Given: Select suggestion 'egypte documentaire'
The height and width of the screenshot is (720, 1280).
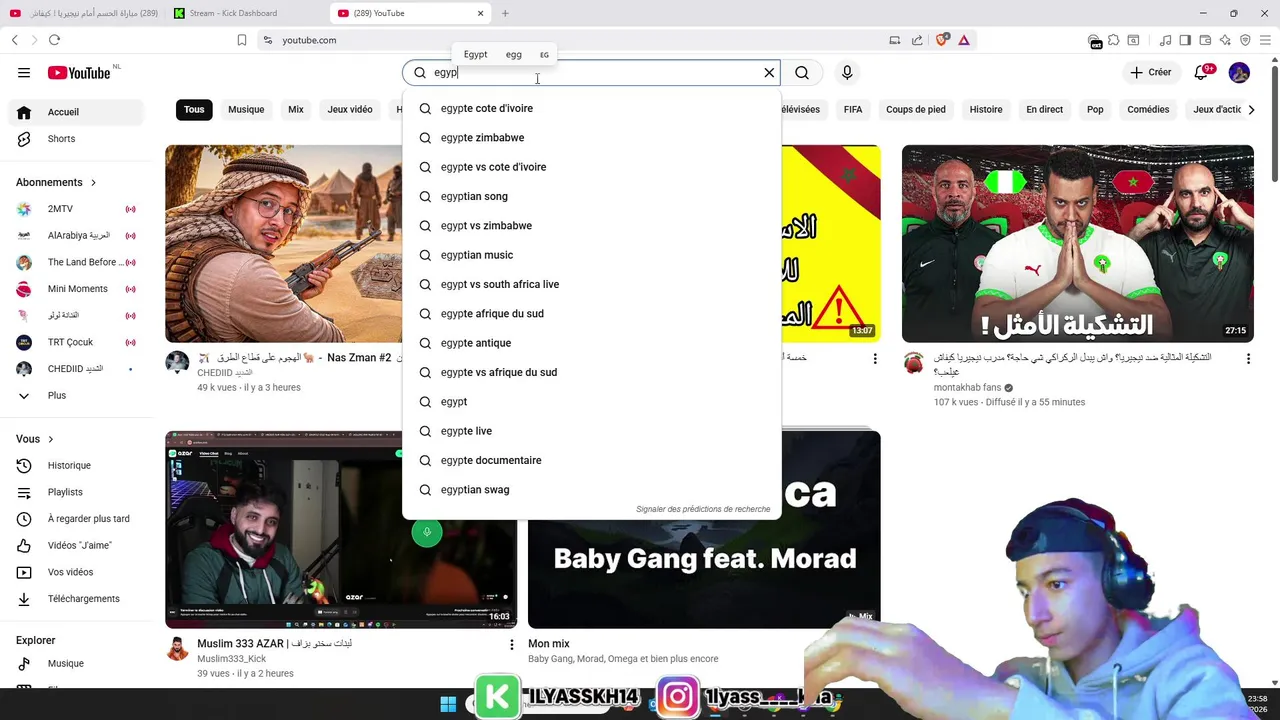Looking at the screenshot, I should [591, 460].
